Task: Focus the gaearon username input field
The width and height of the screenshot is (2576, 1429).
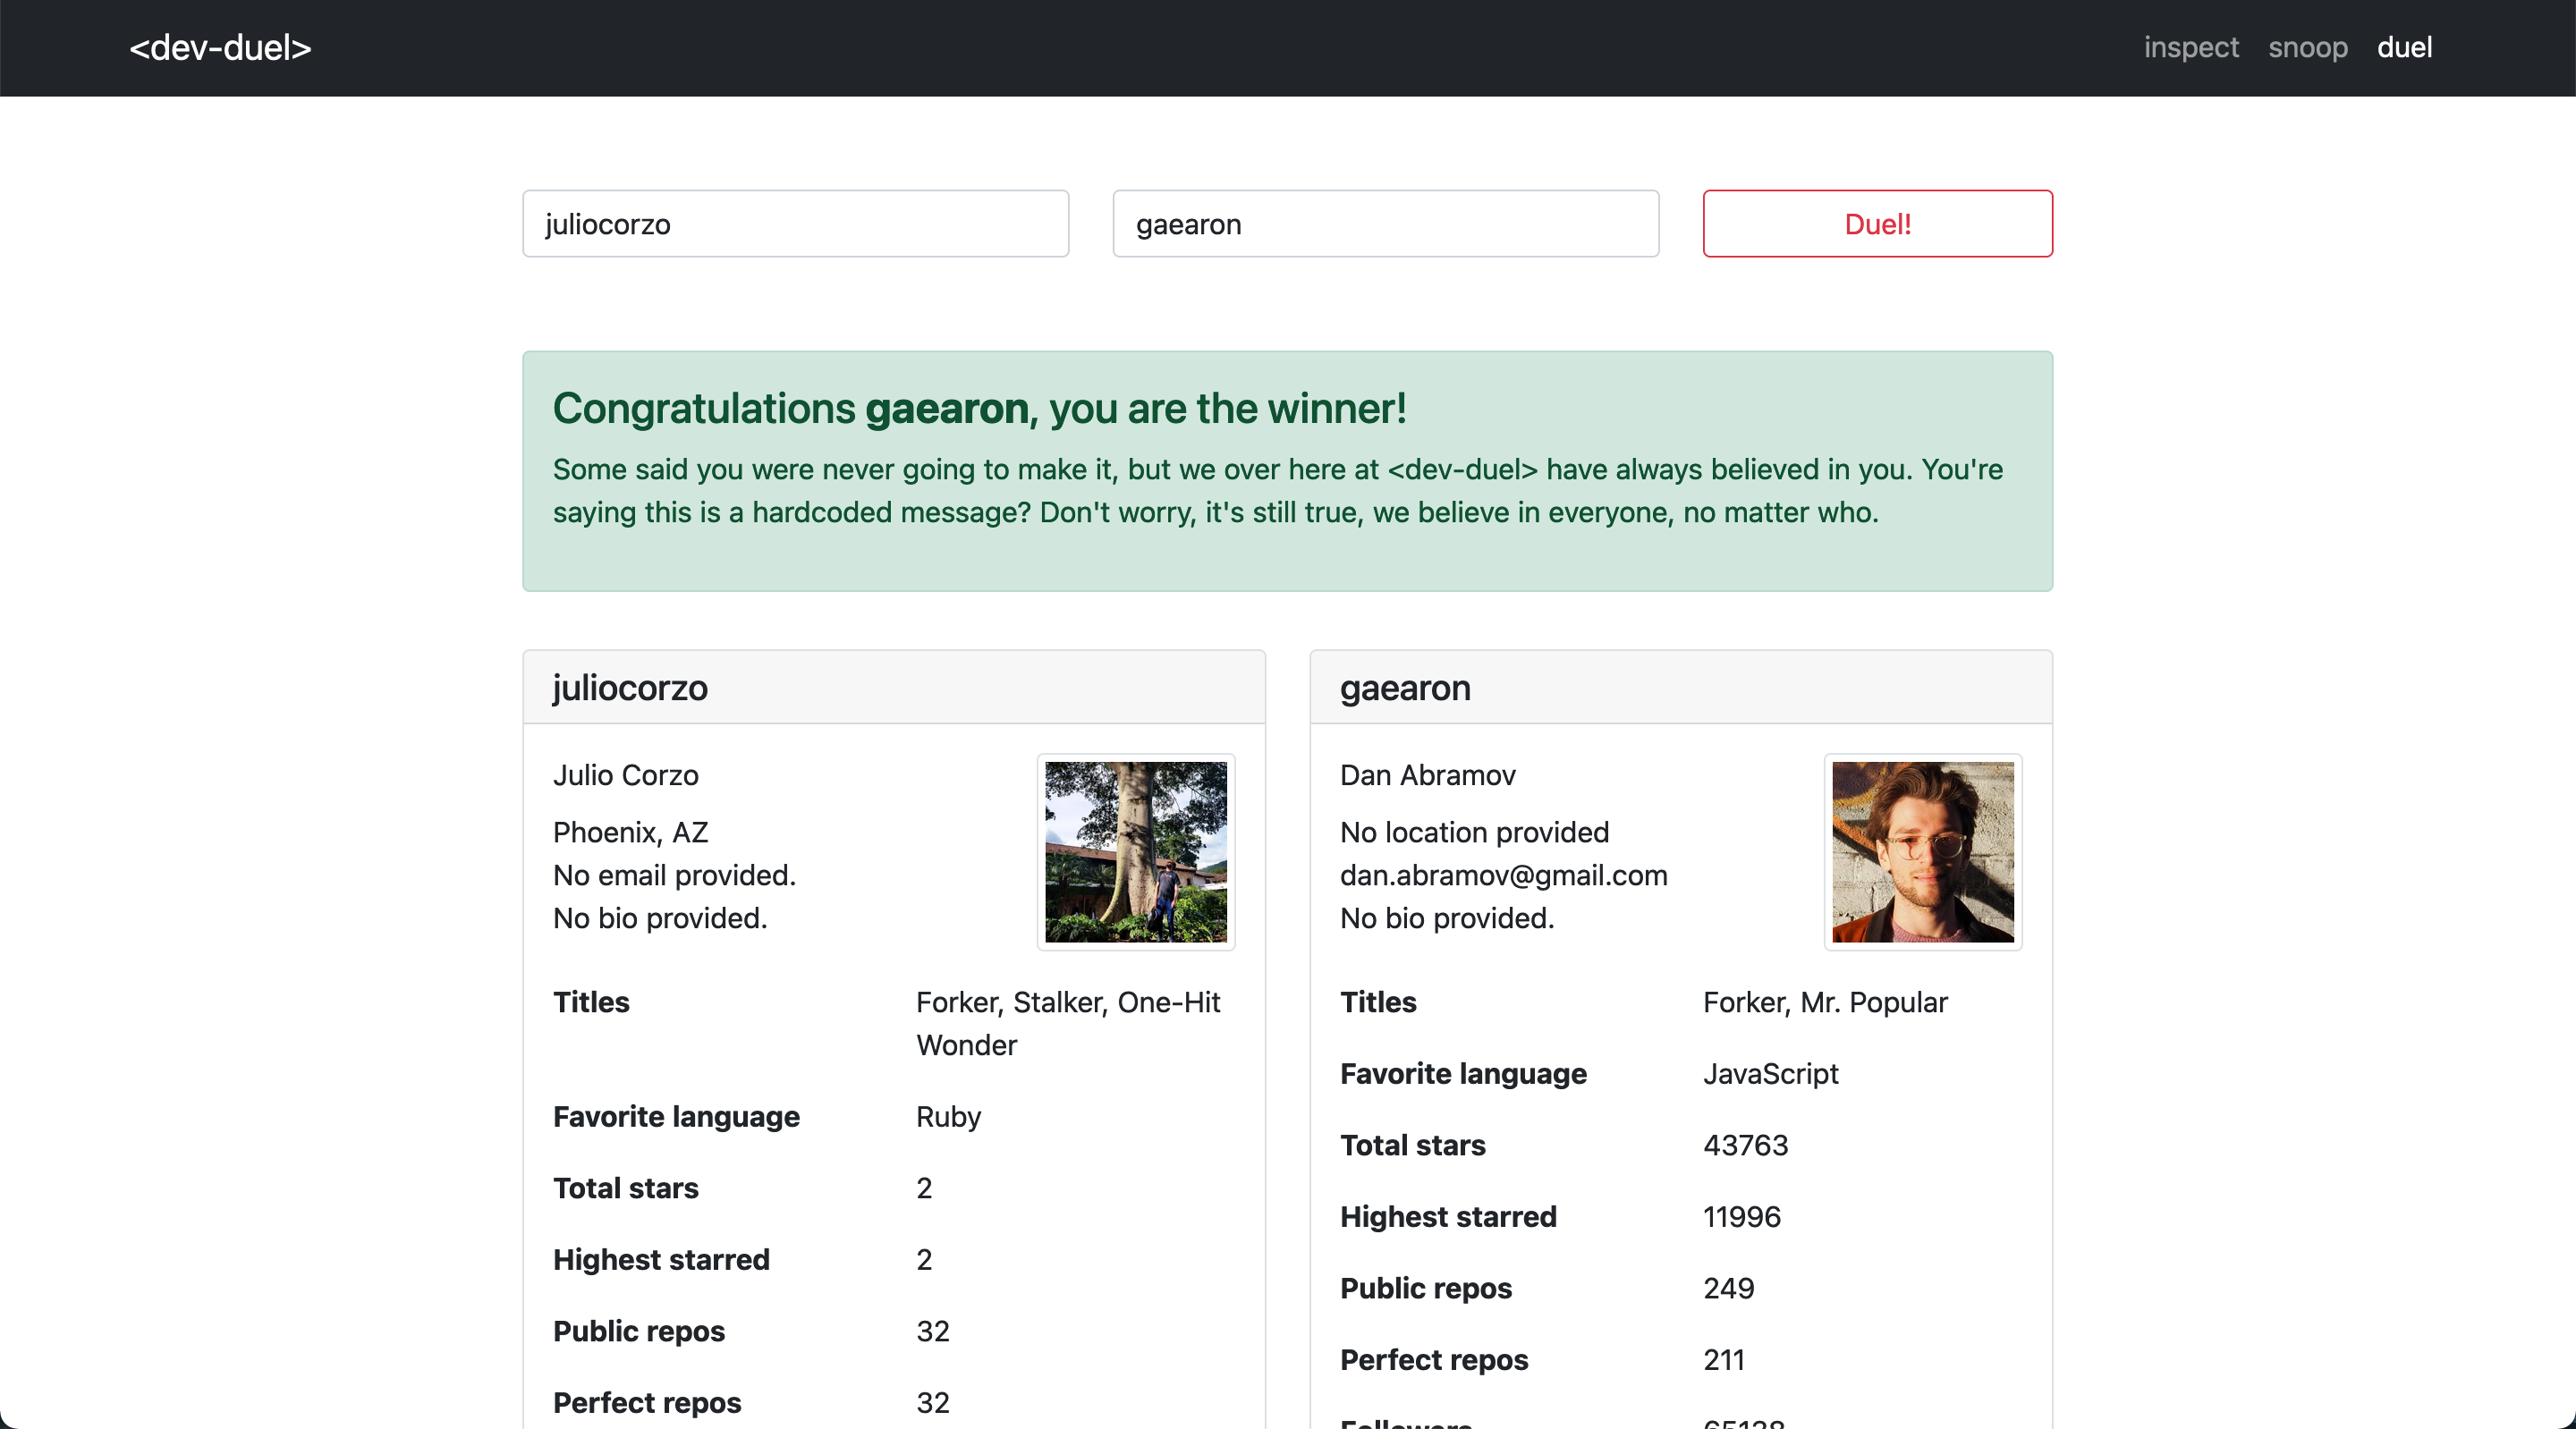Action: [x=1385, y=224]
